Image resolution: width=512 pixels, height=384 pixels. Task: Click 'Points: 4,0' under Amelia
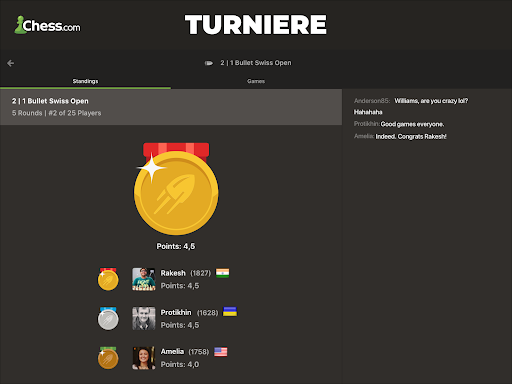point(180,364)
